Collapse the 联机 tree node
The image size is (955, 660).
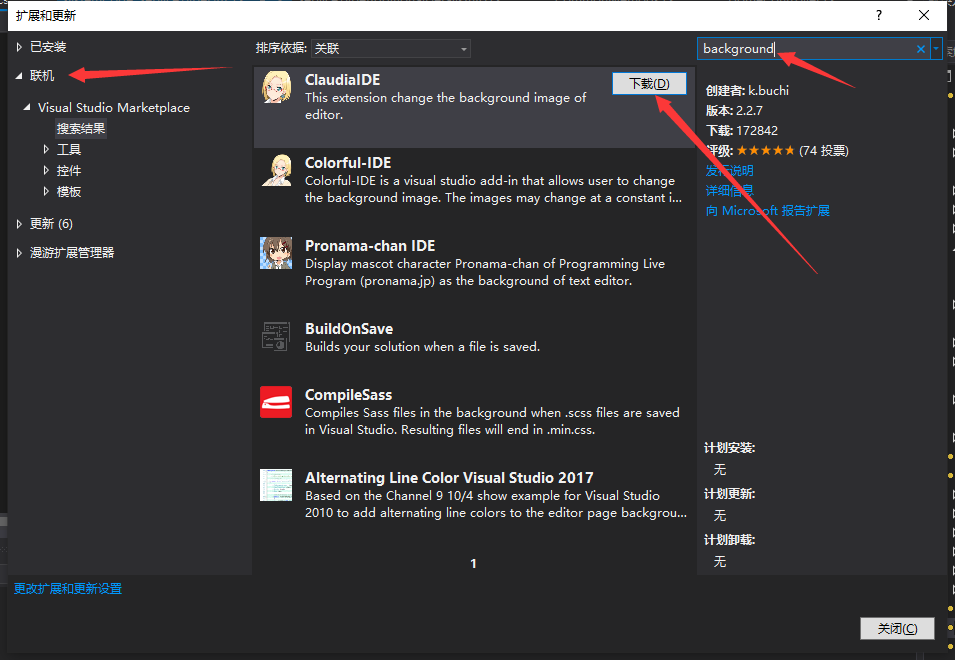click(x=19, y=75)
